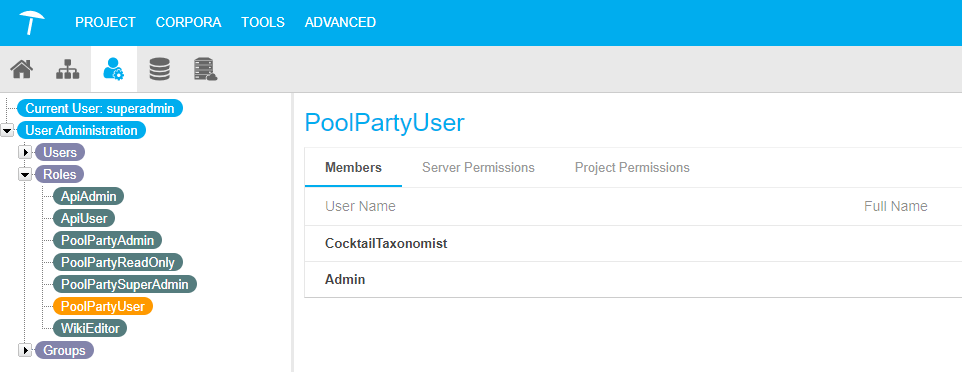
Task: Open the database stack icon
Action: tap(160, 69)
